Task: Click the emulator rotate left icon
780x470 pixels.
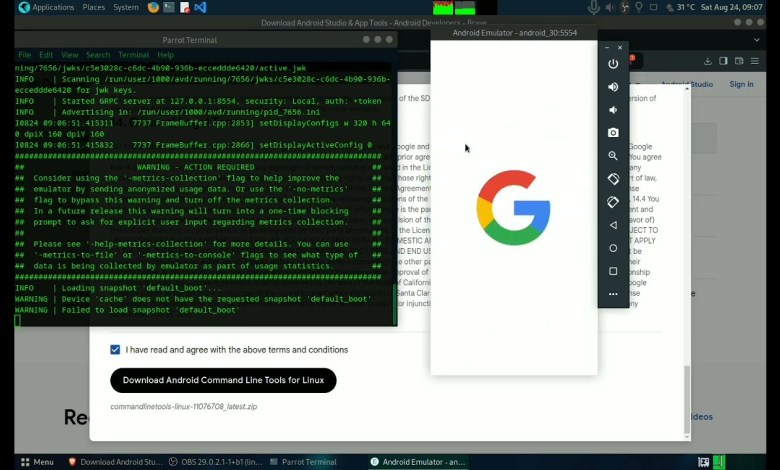Action: pos(613,179)
